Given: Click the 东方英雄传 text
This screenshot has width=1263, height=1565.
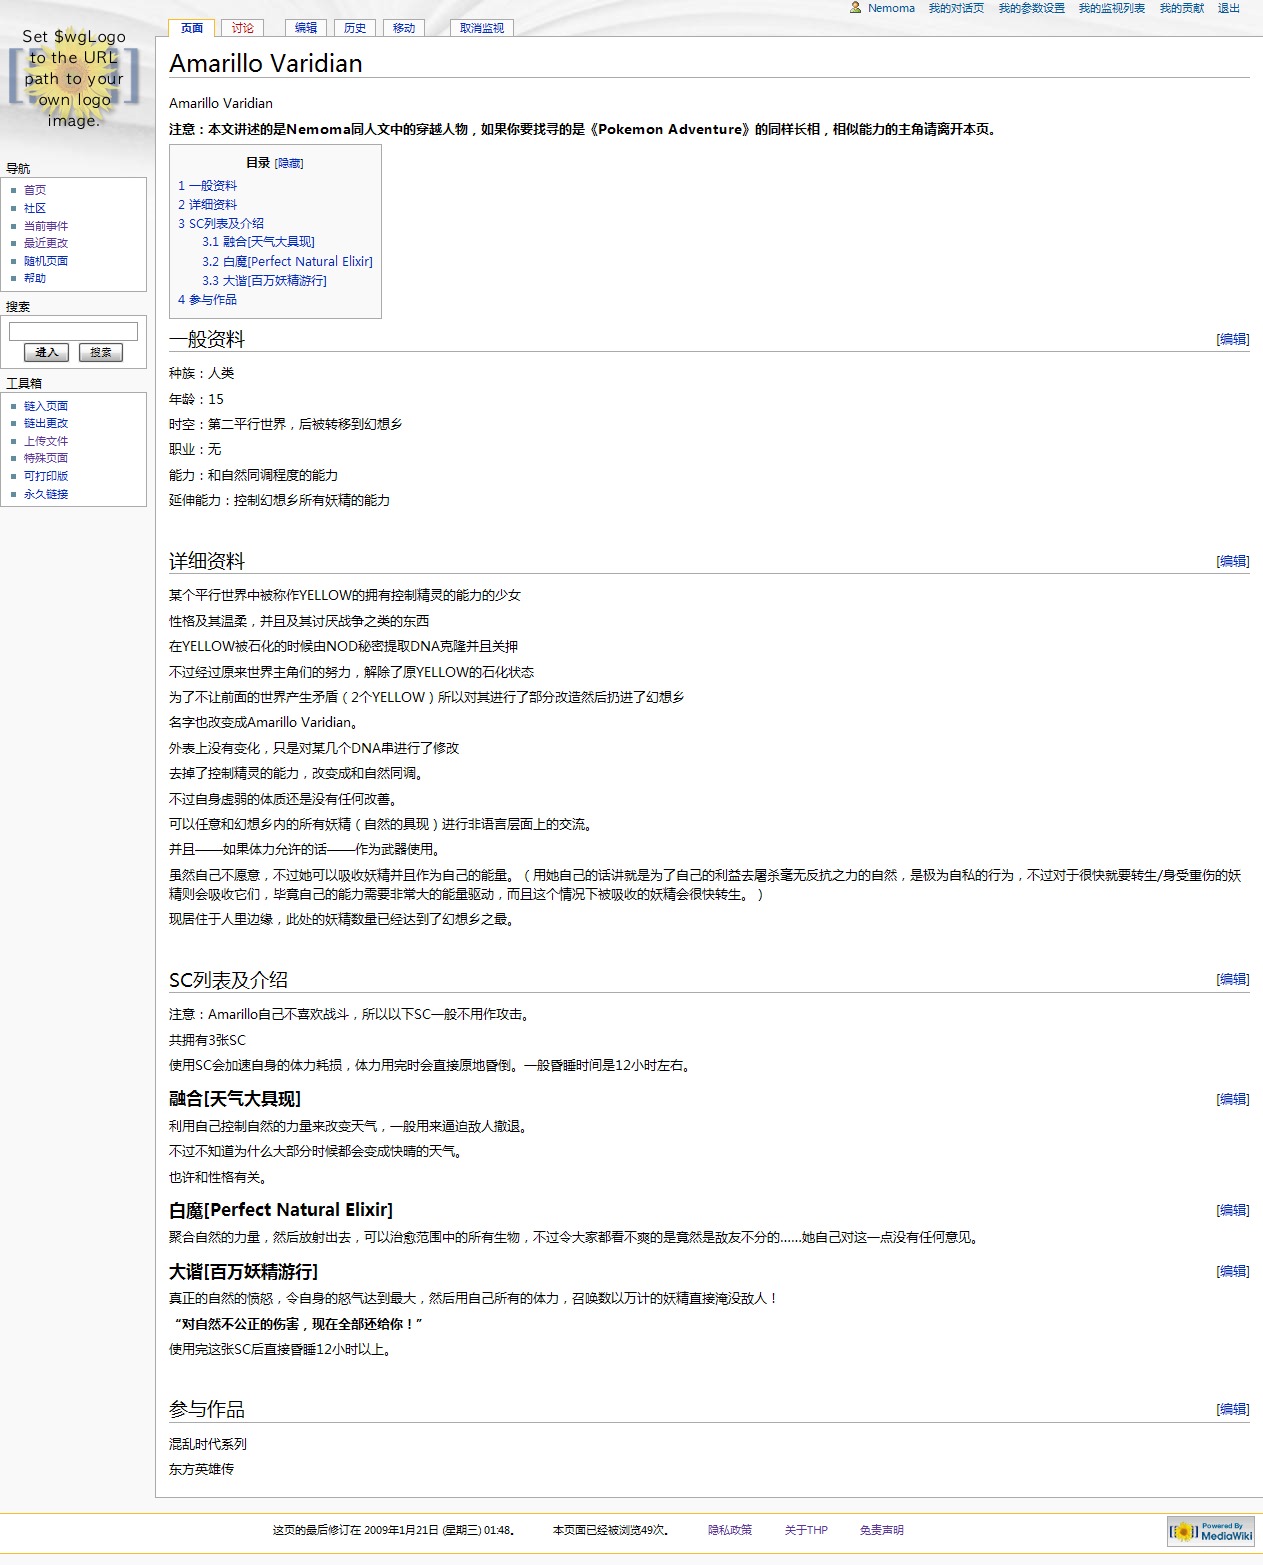Looking at the screenshot, I should click(x=202, y=1469).
